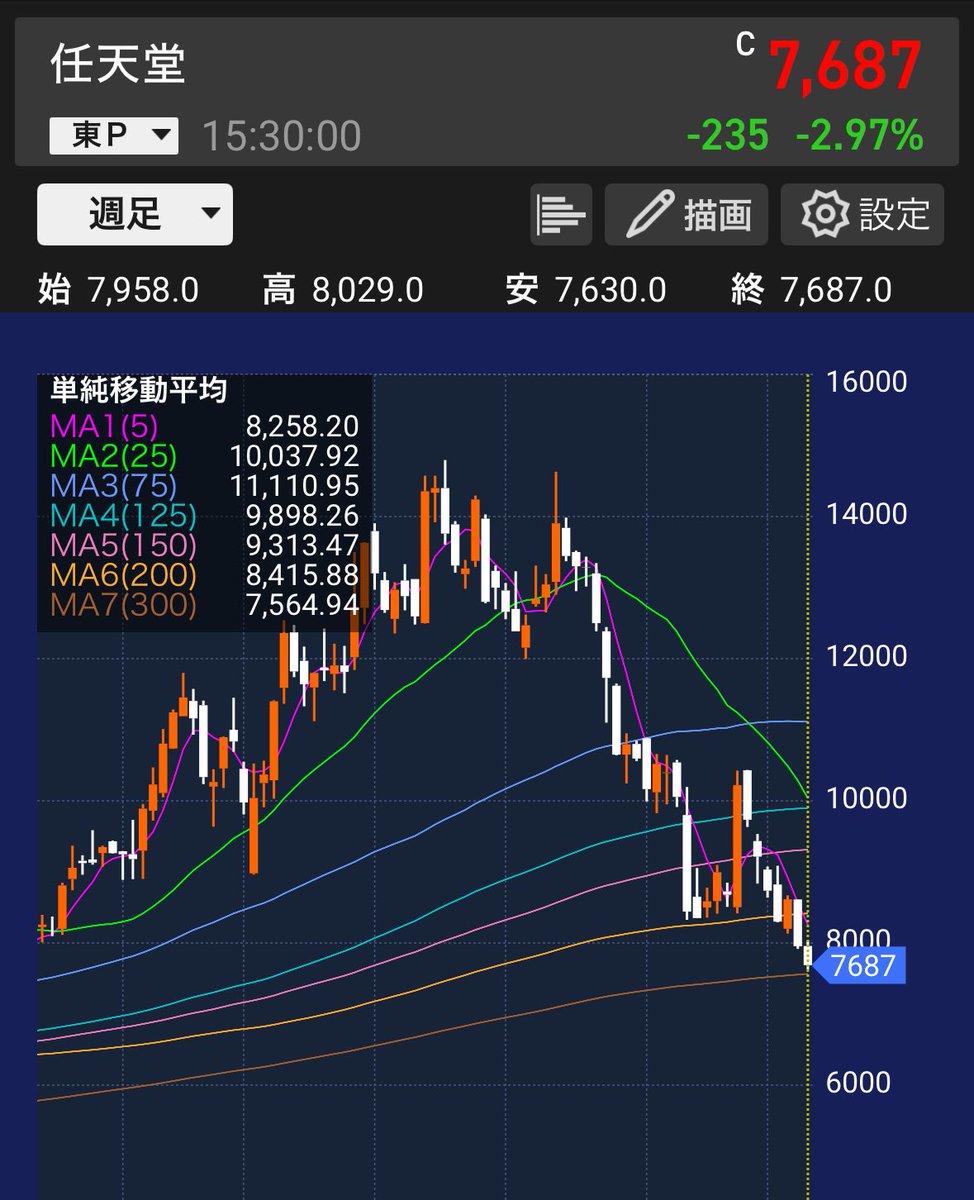The image size is (974, 1200).
Task: Click the 任天堂 stock name
Action: click(118, 66)
